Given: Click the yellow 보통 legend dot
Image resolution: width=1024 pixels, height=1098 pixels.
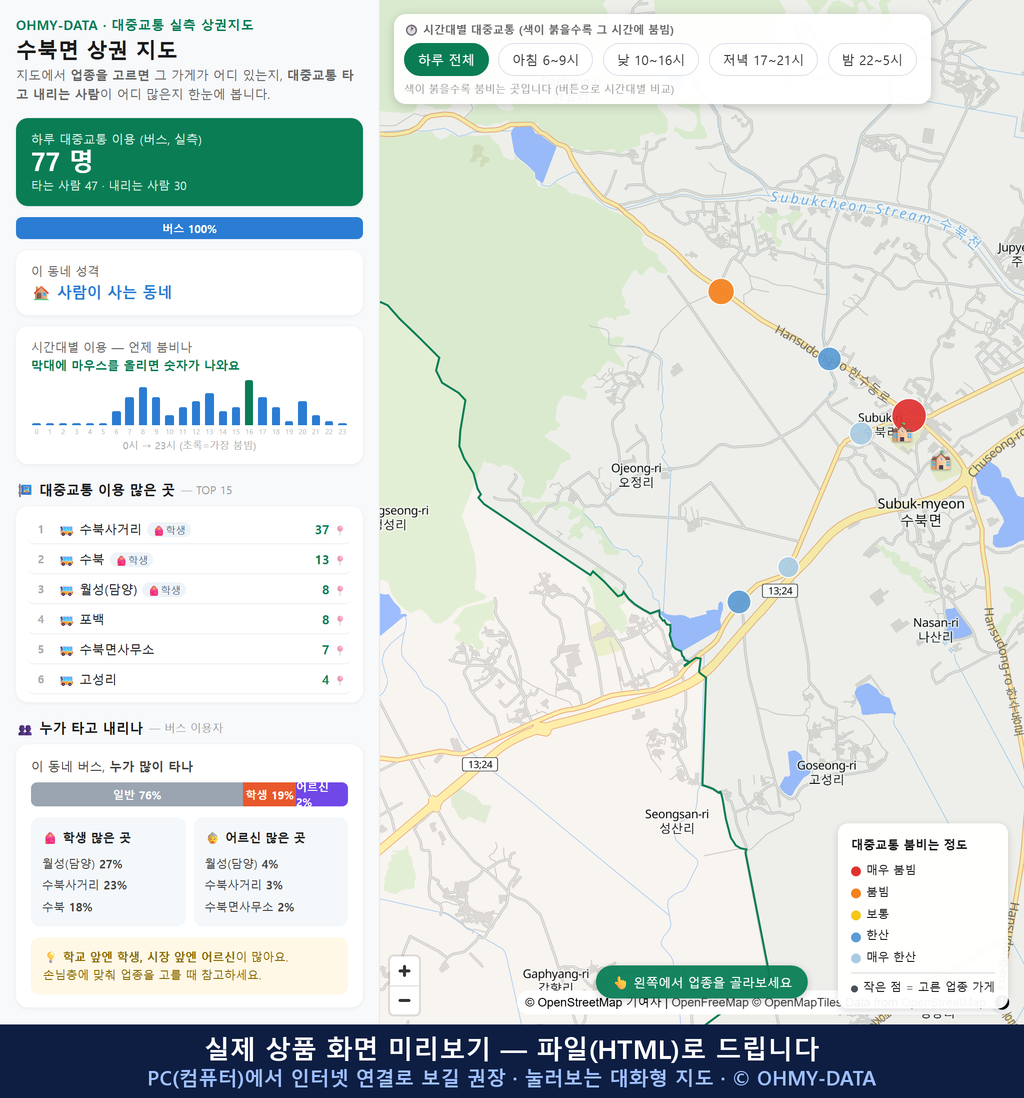Looking at the screenshot, I should point(855,915).
